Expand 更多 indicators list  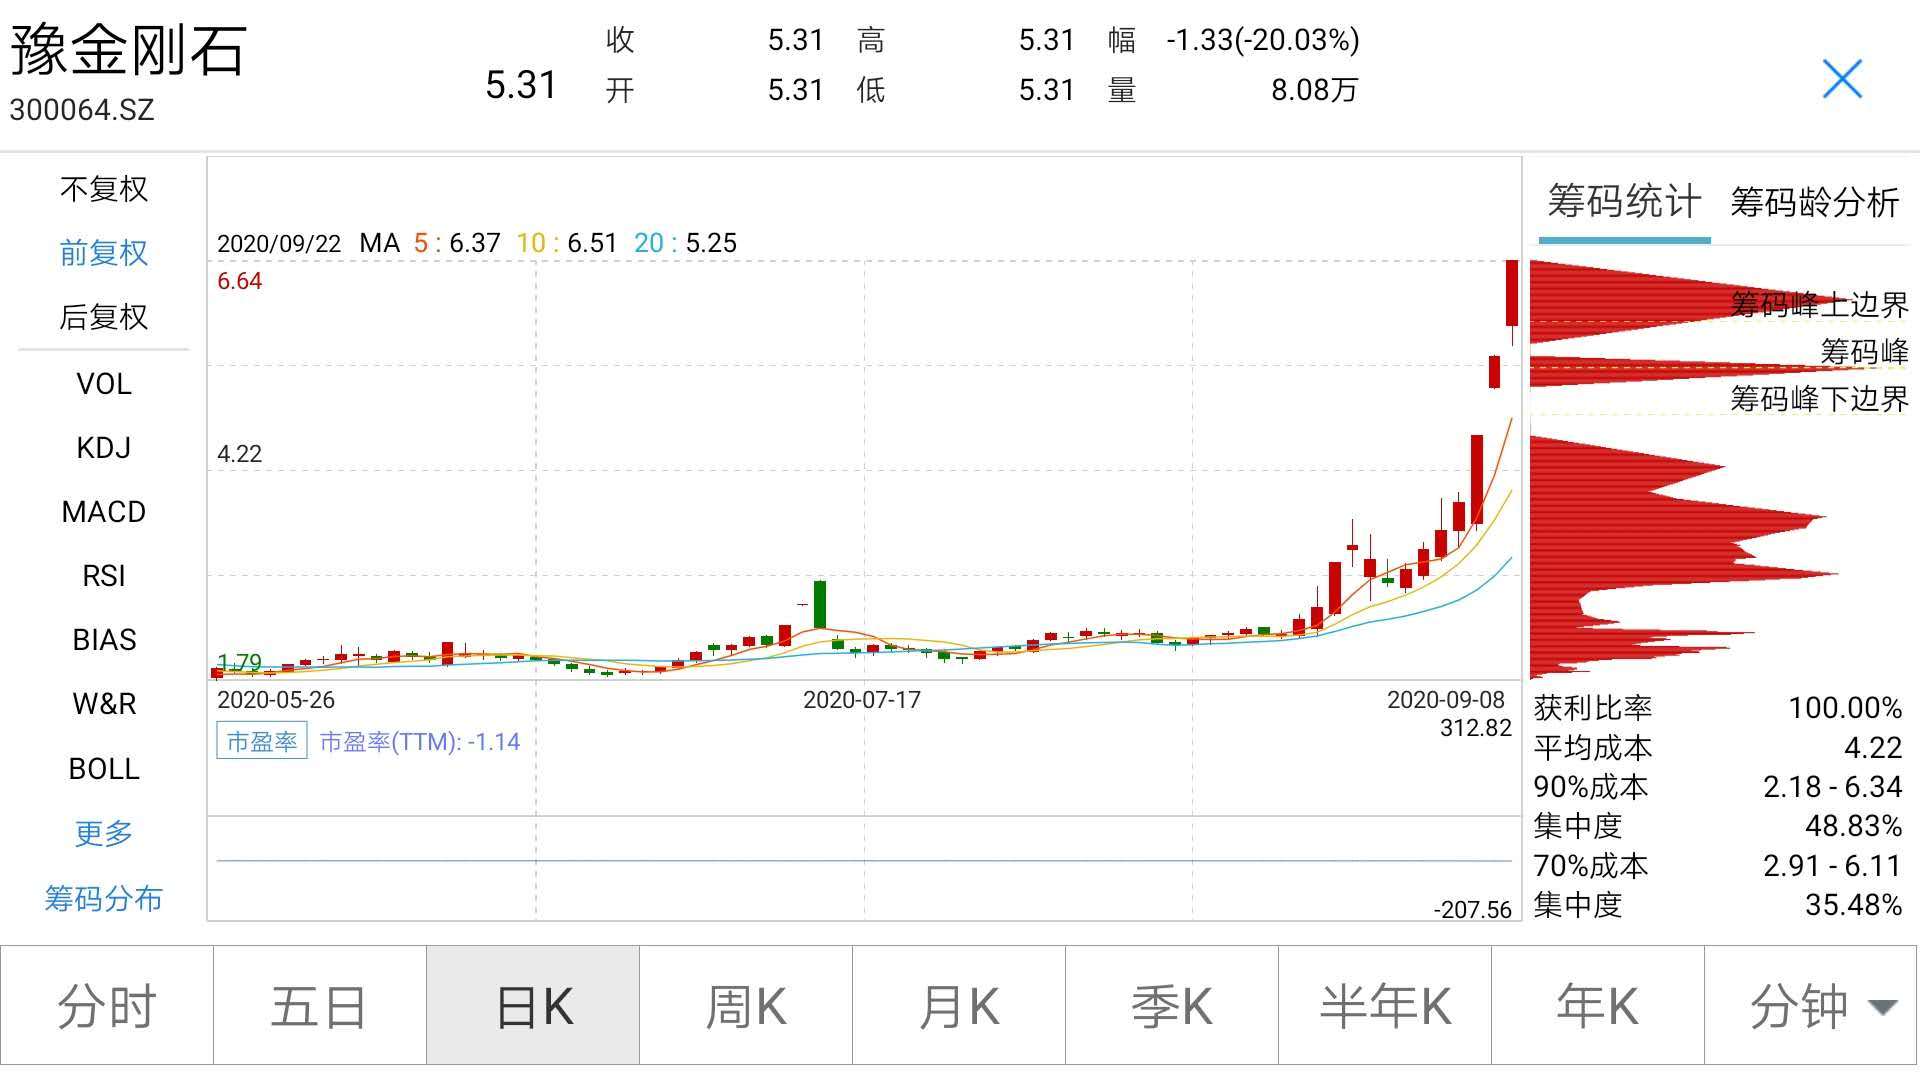click(x=104, y=833)
